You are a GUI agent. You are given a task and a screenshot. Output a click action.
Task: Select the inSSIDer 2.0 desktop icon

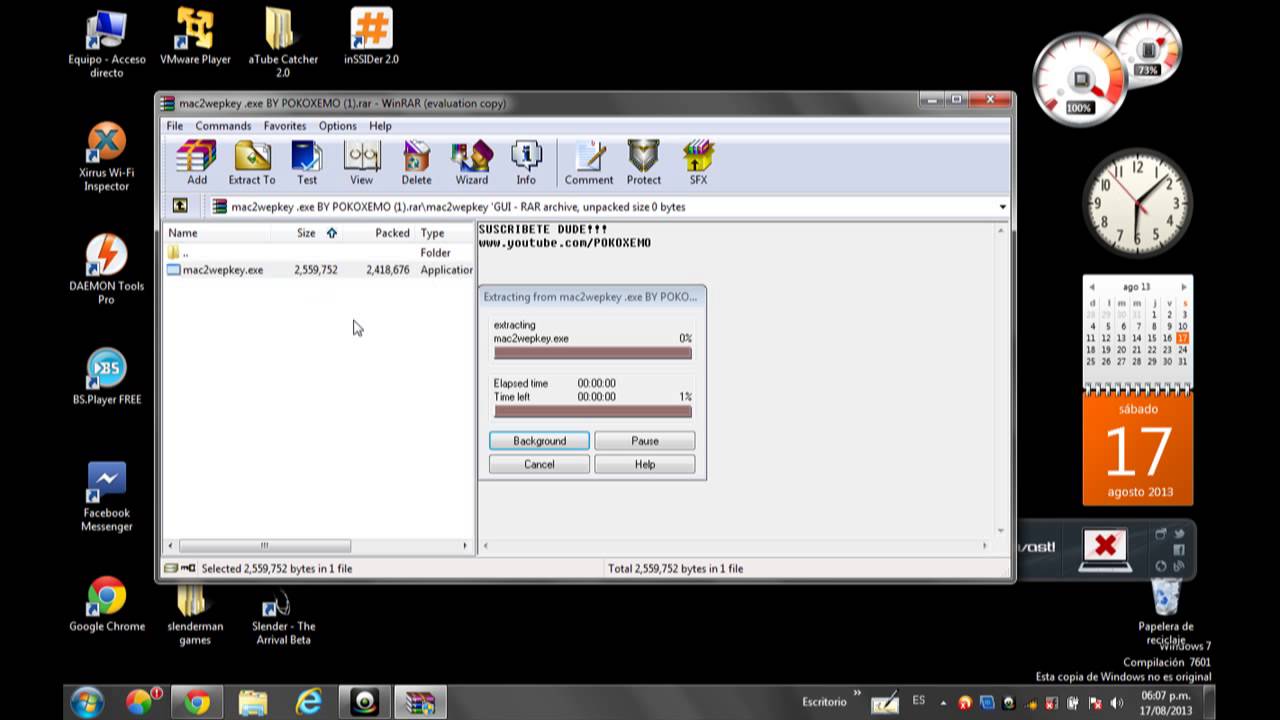tap(371, 38)
